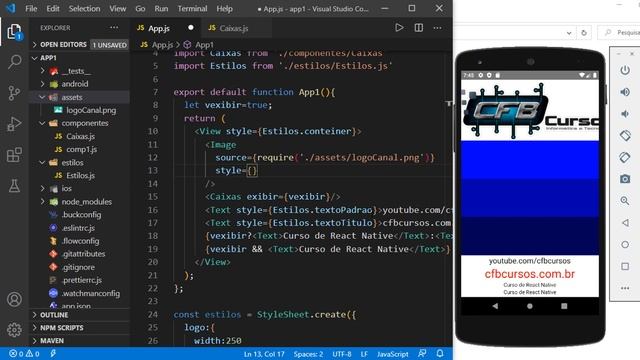Click Ln 13, Col 17 status entry
Image resolution: width=640 pixels, height=360 pixels.
(x=264, y=354)
